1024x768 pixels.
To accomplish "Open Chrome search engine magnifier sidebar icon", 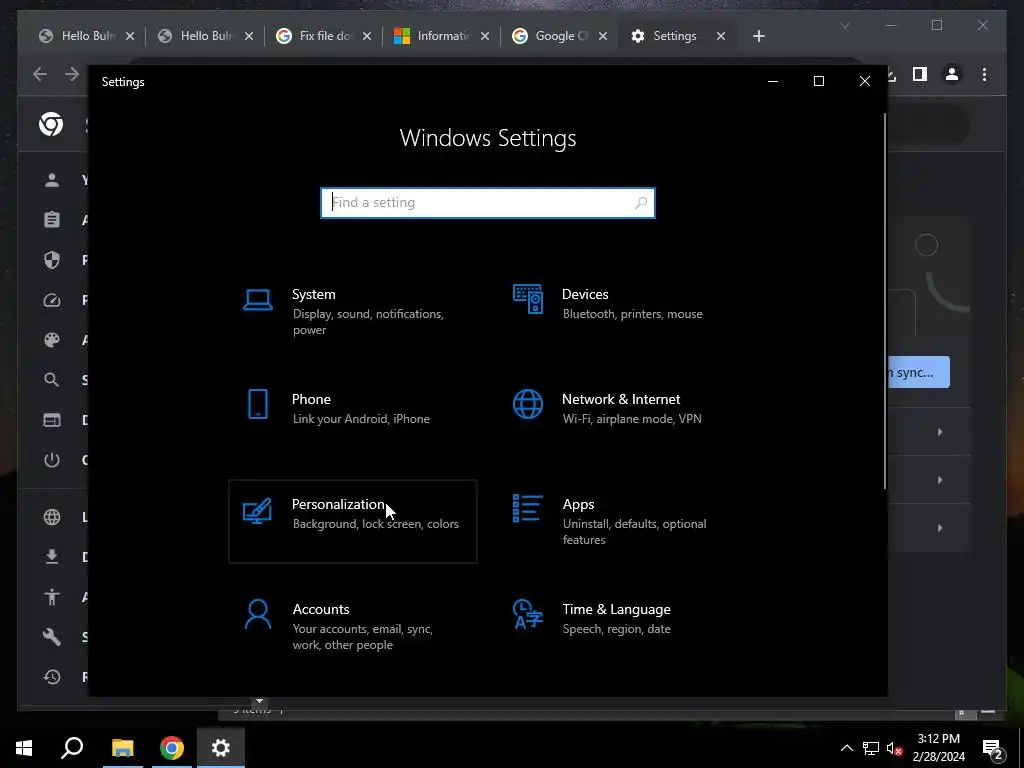I will pyautogui.click(x=52, y=379).
